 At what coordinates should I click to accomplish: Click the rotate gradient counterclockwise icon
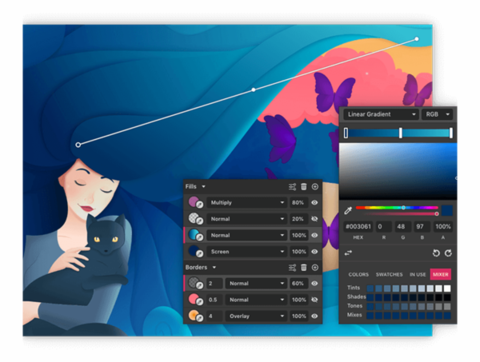click(x=436, y=253)
